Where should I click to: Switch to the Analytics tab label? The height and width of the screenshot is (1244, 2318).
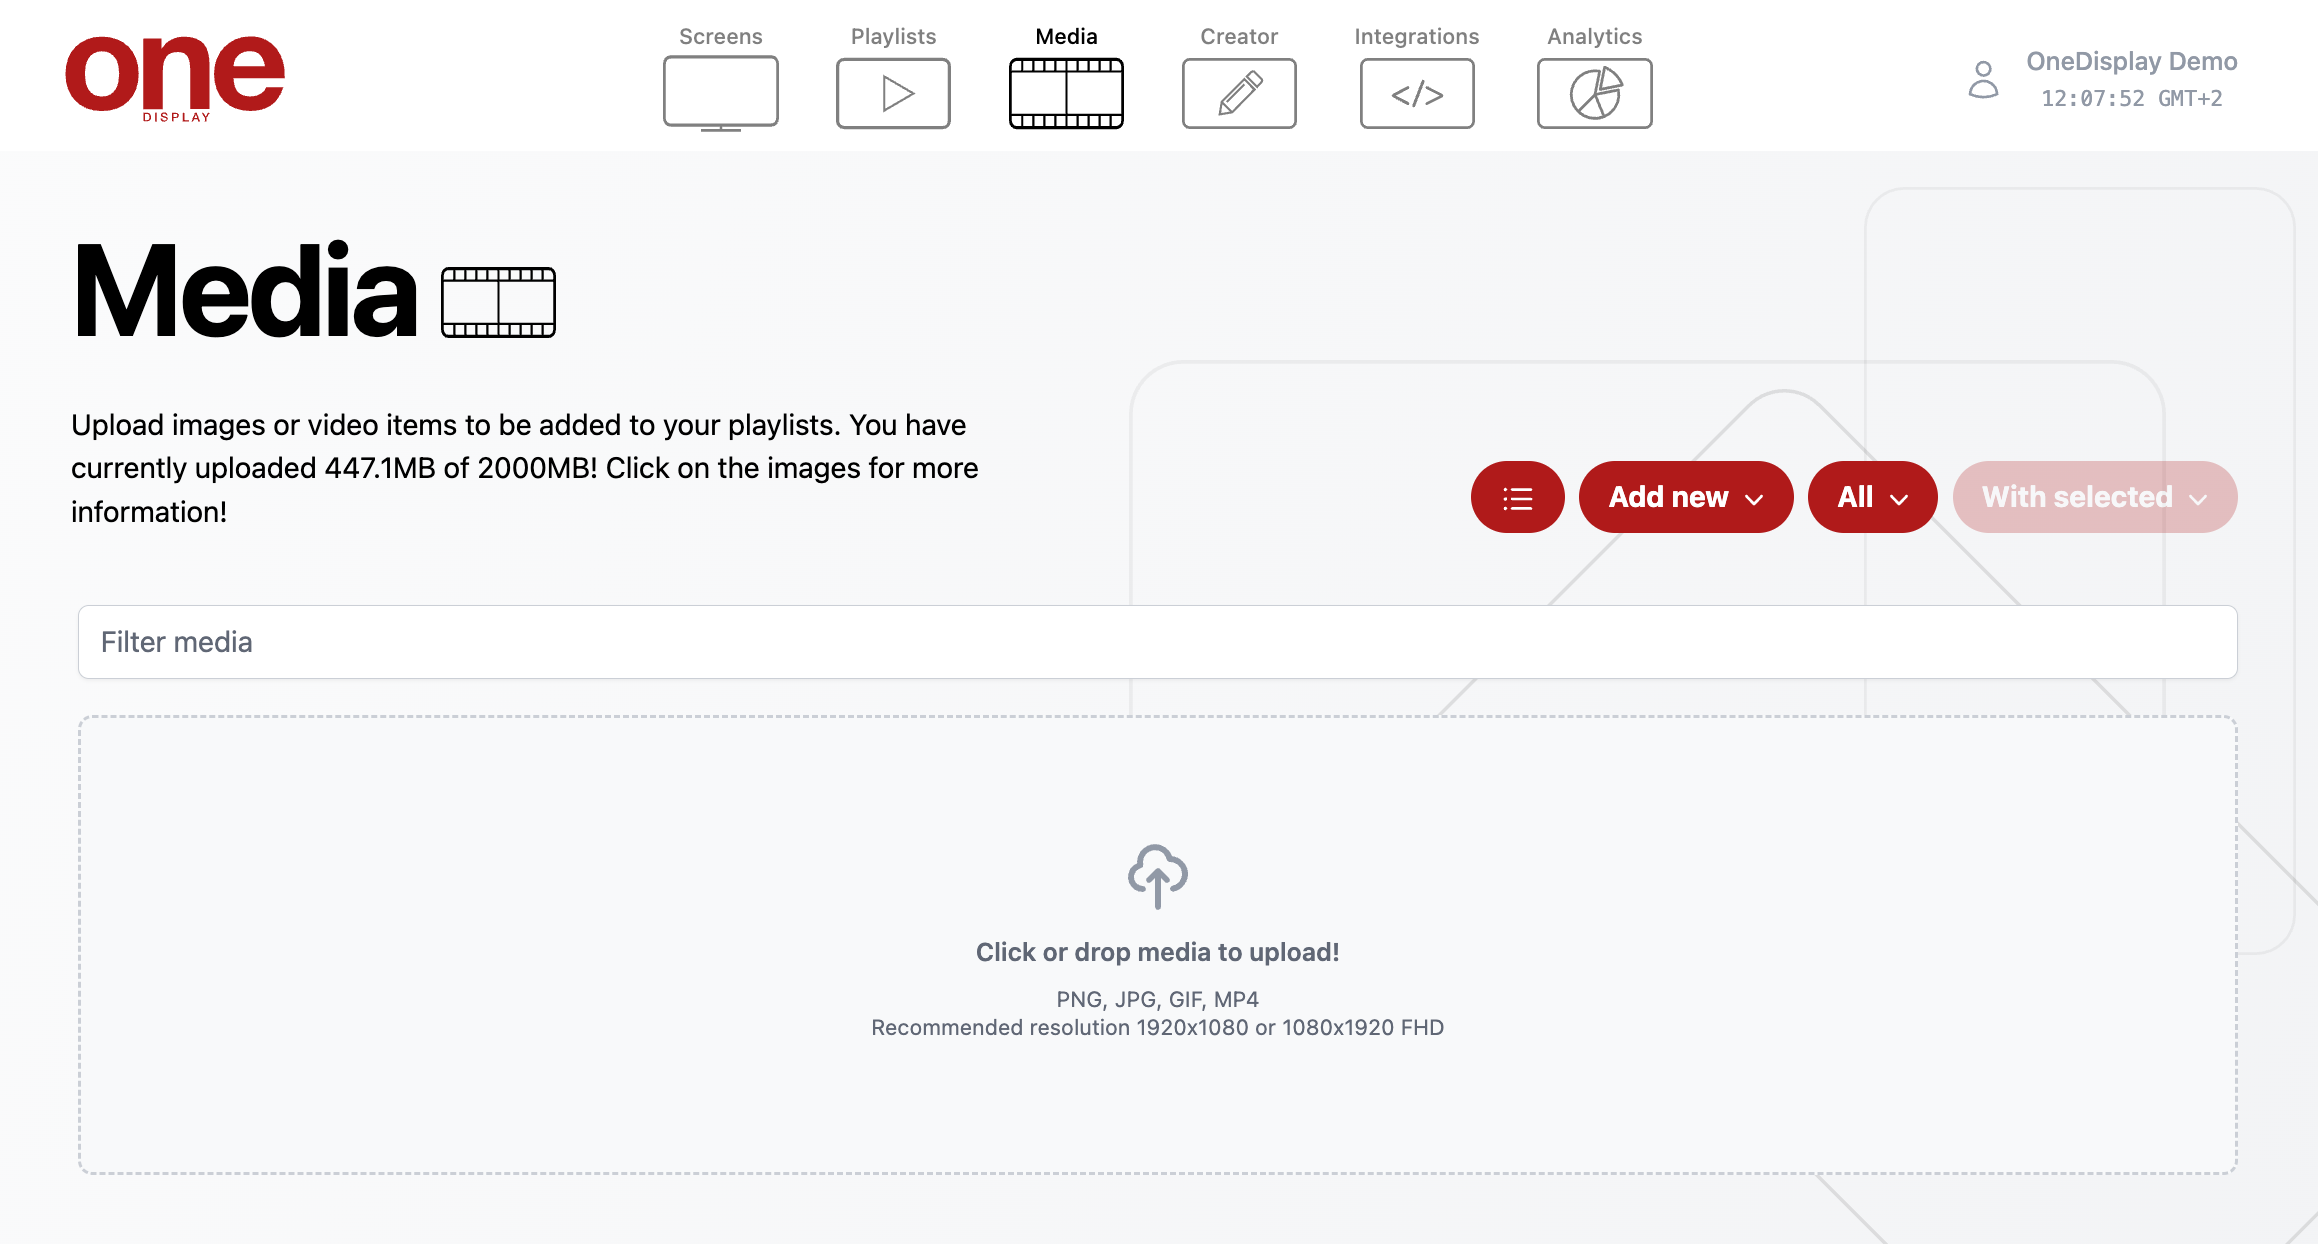tap(1594, 36)
